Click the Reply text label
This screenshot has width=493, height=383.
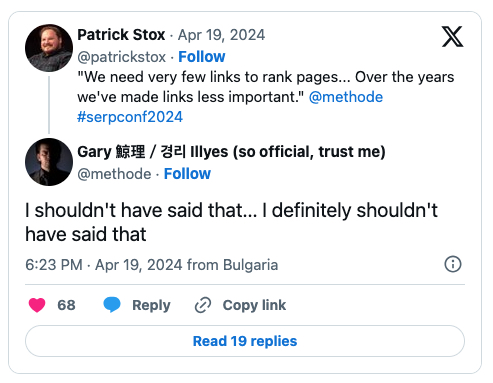[151, 305]
